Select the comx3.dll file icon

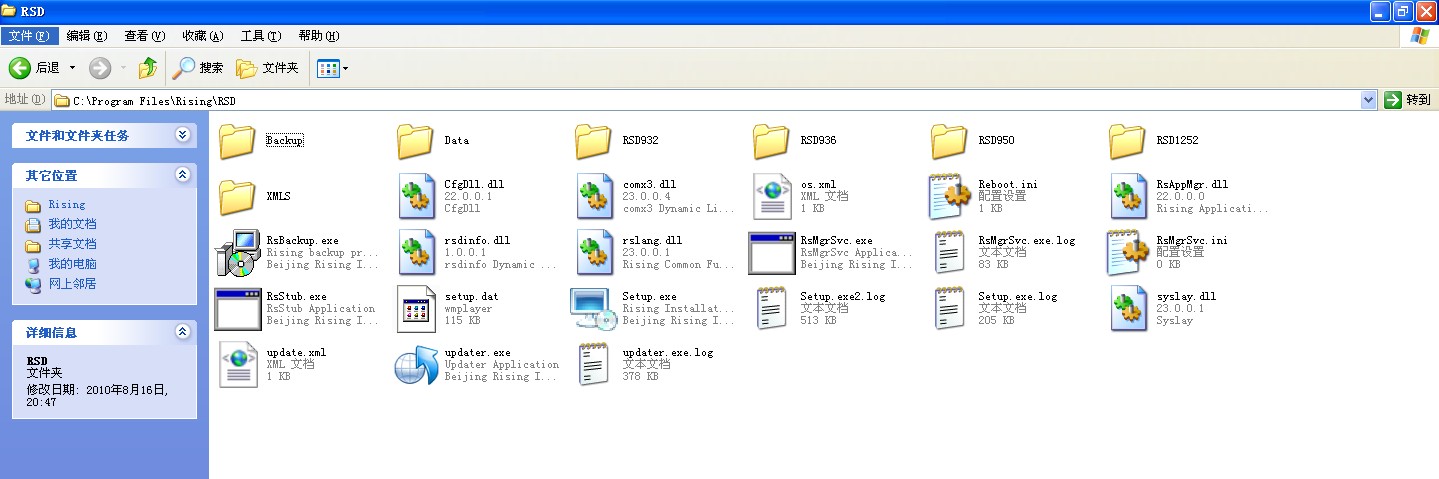tap(593, 197)
